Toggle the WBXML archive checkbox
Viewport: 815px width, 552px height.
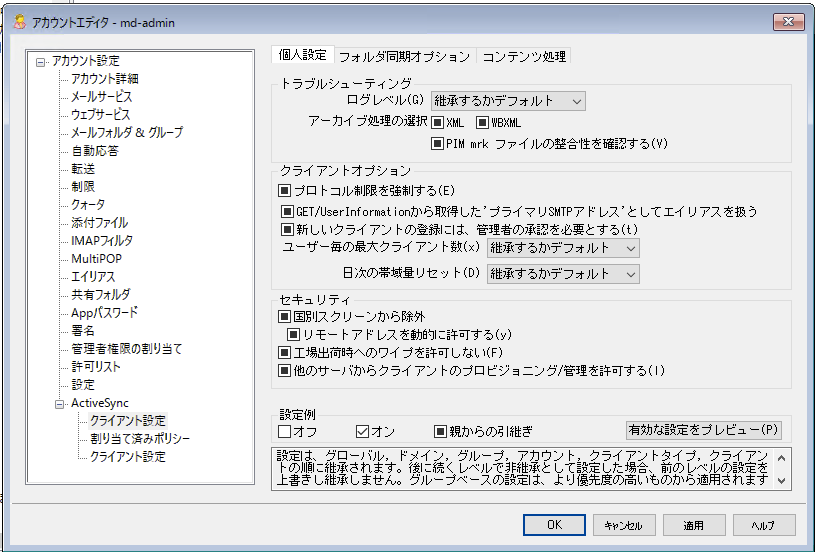pyautogui.click(x=482, y=123)
